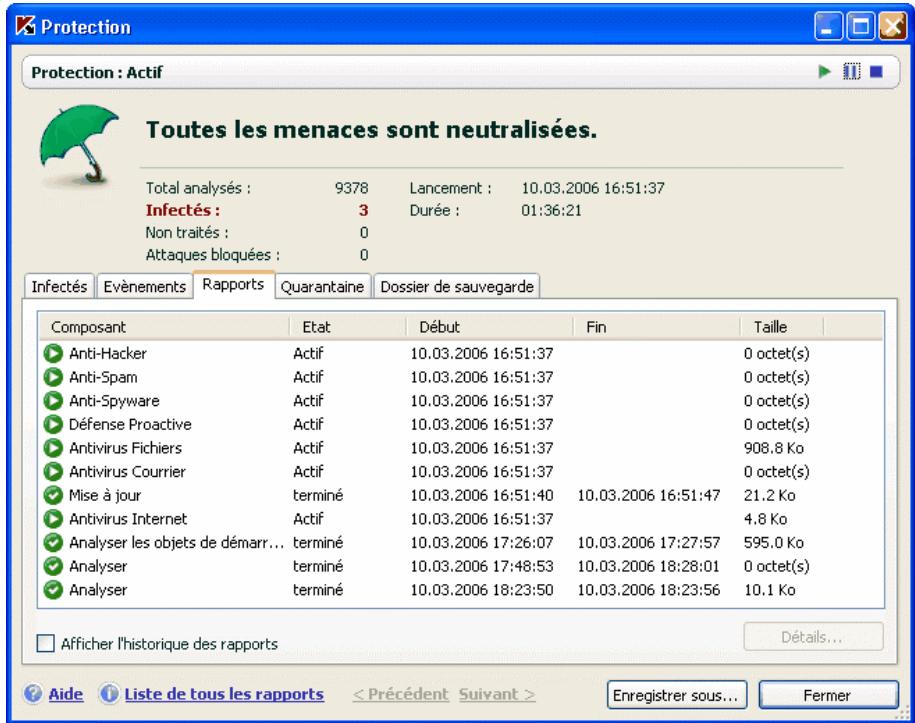Stop protection using the blue square icon

click(876, 71)
